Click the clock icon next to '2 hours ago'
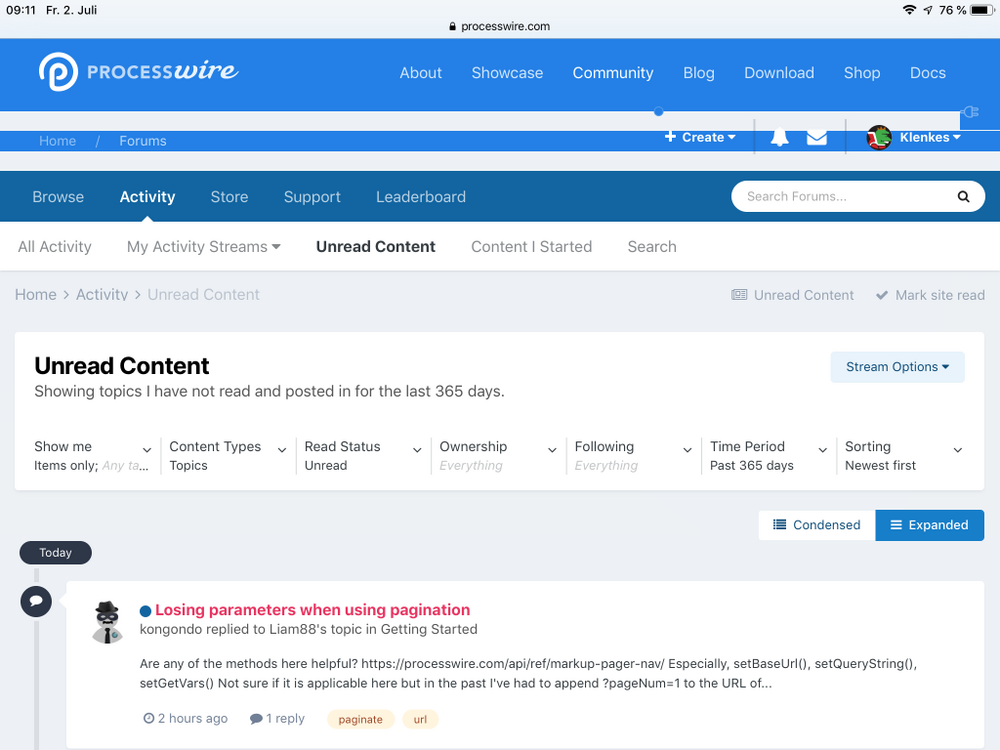This screenshot has width=1000, height=750. (147, 718)
